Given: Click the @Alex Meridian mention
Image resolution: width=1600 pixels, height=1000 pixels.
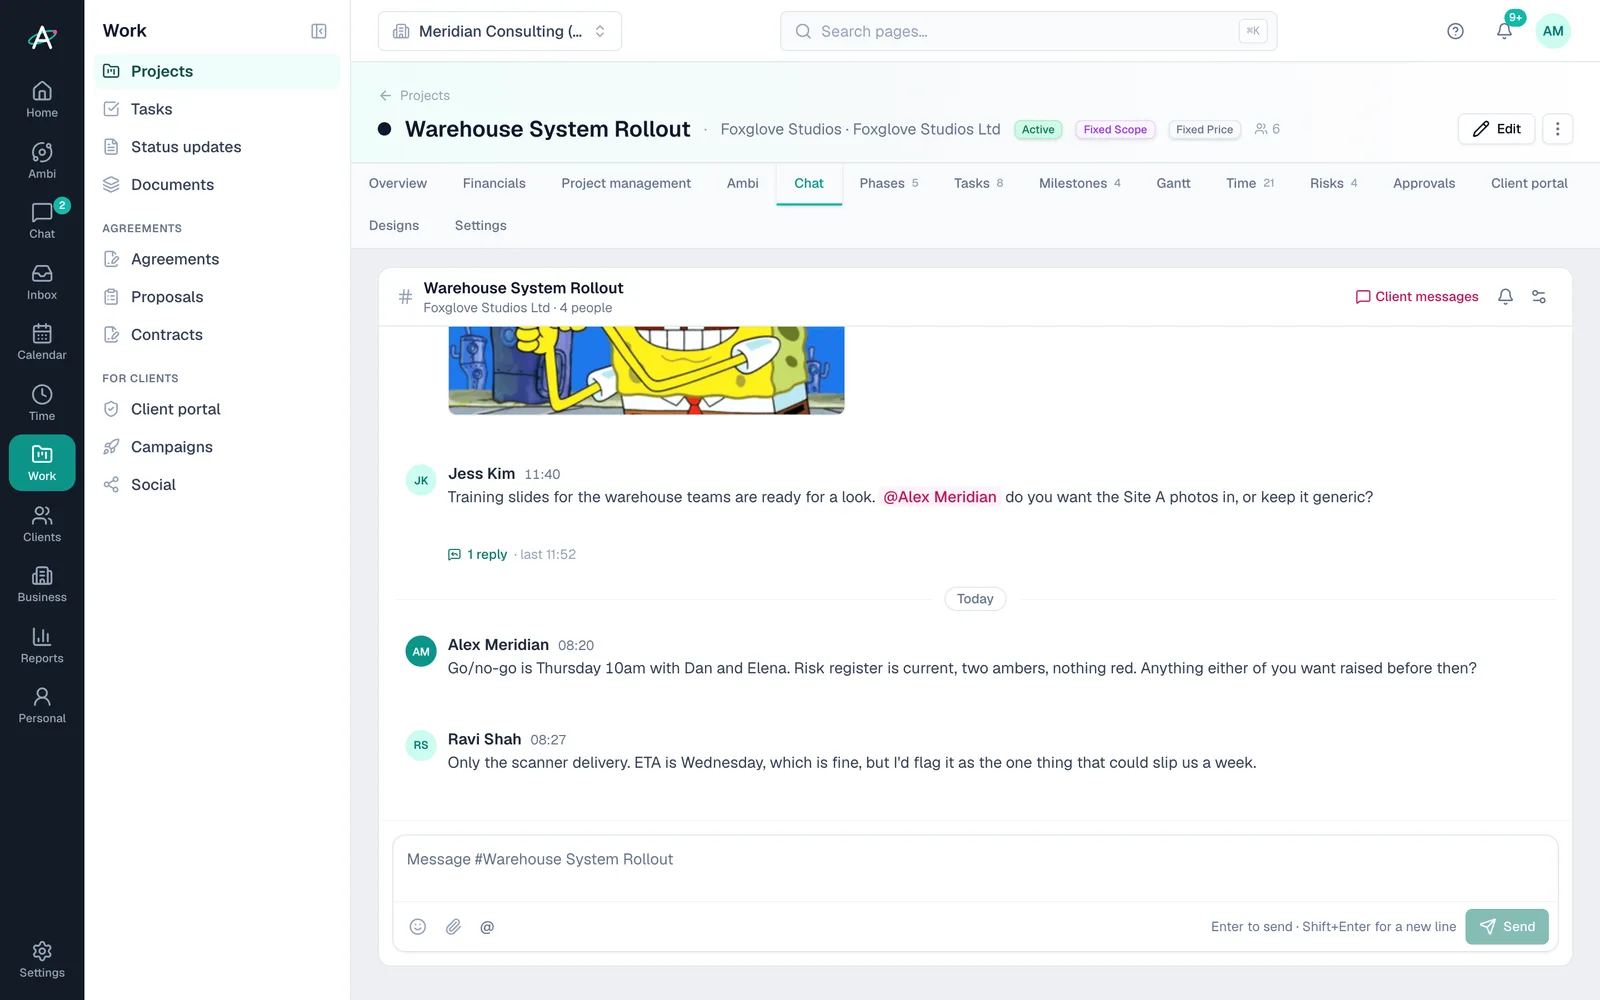Looking at the screenshot, I should pos(940,497).
